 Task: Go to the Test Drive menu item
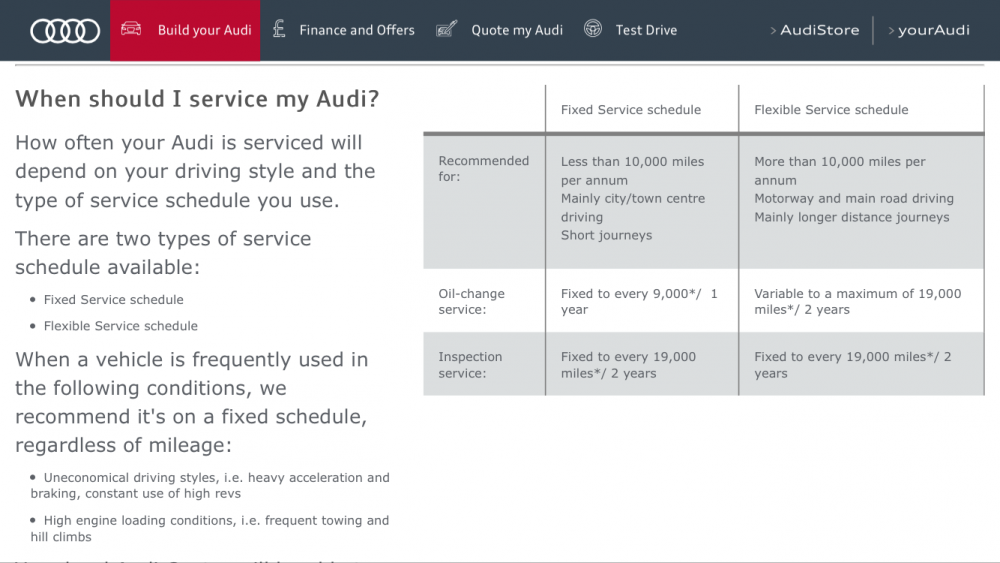(646, 30)
